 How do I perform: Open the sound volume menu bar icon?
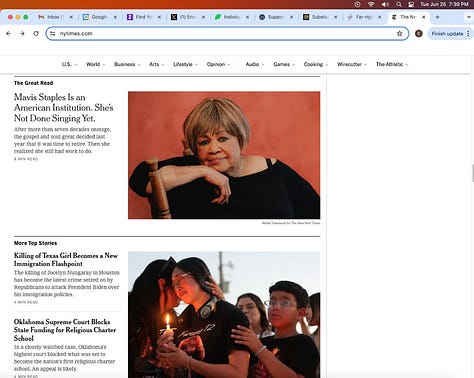385,4
